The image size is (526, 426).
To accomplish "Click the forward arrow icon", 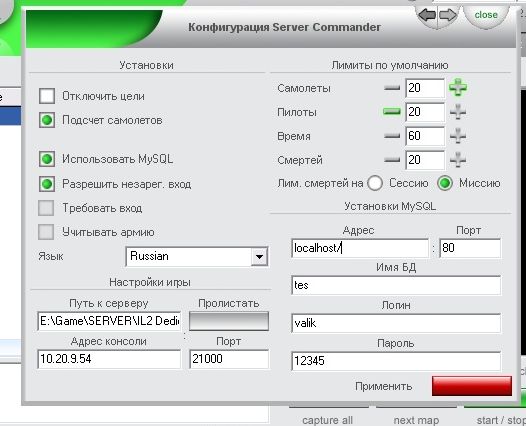I will [448, 15].
